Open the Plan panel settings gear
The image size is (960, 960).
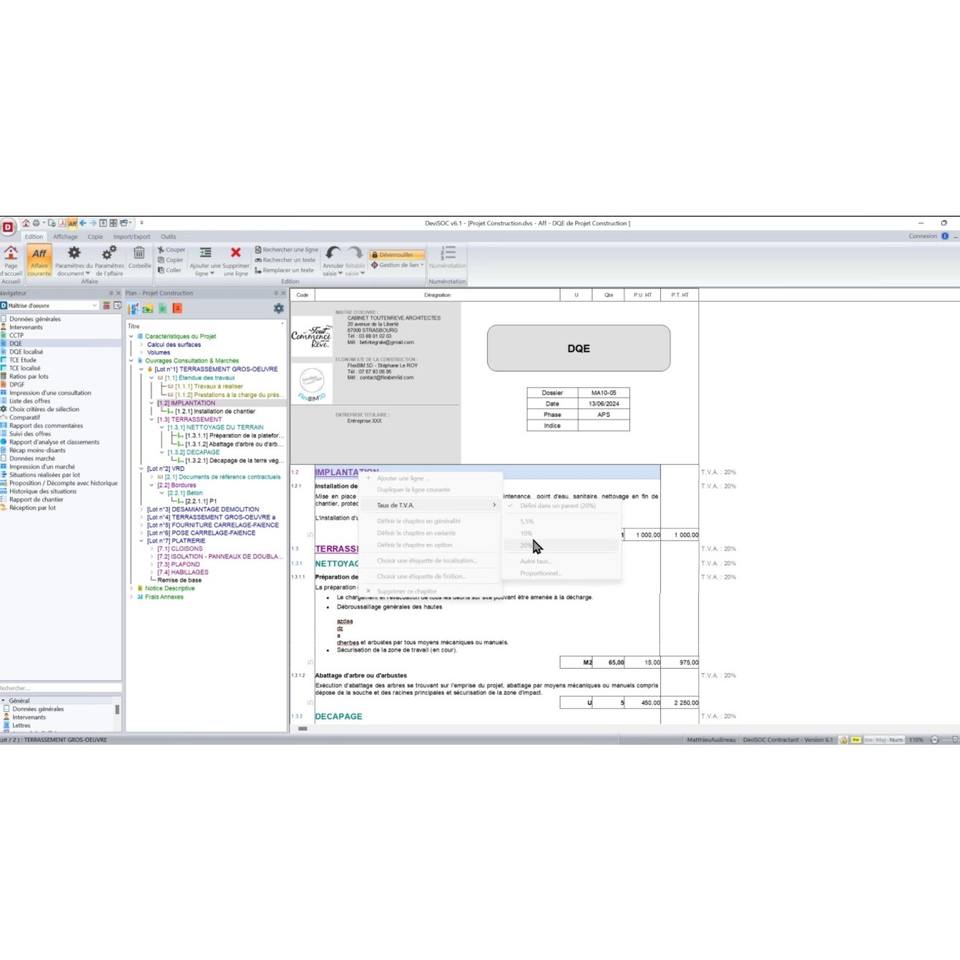click(x=279, y=309)
